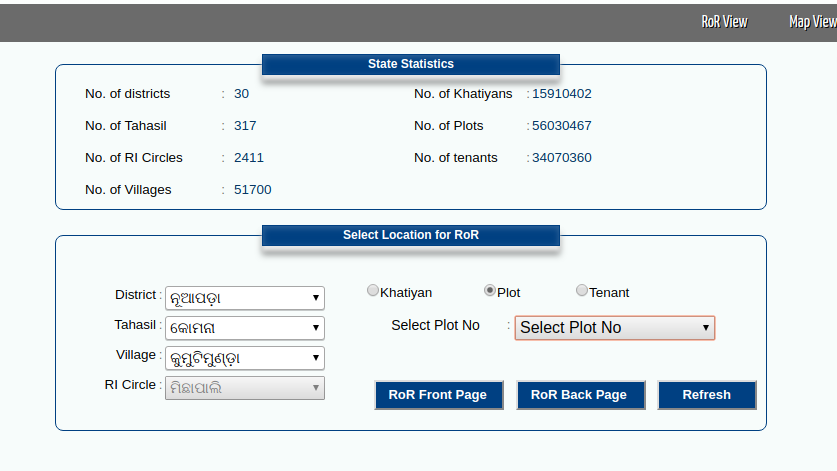This screenshot has width=837, height=471.
Task: Select the Khatiyan radio button
Action: (x=373, y=291)
